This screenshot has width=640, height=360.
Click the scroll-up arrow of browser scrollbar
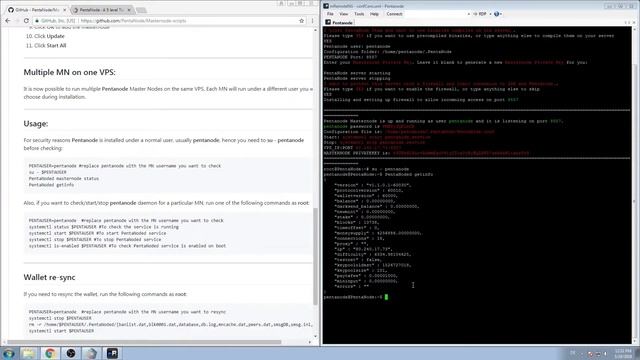click(x=316, y=30)
